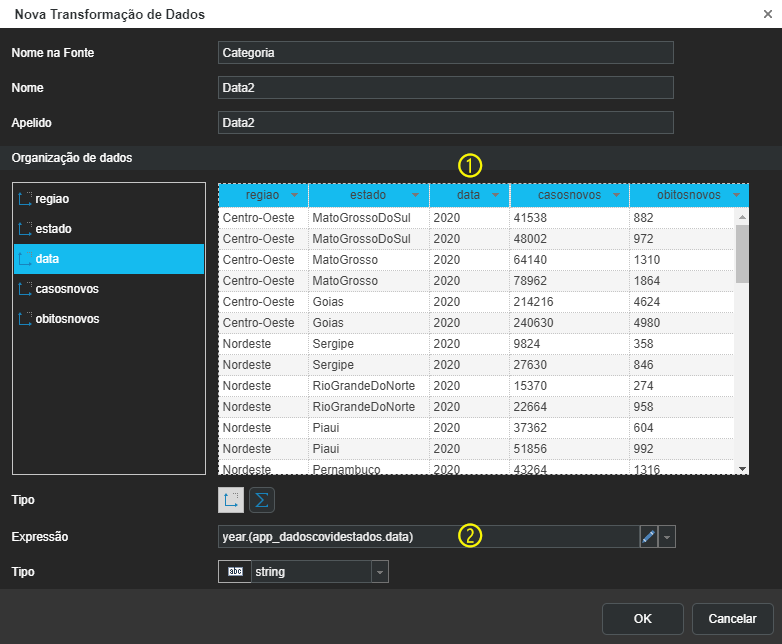Click cell with value 15370
Image resolution: width=782 pixels, height=644 pixels.
(x=570, y=386)
